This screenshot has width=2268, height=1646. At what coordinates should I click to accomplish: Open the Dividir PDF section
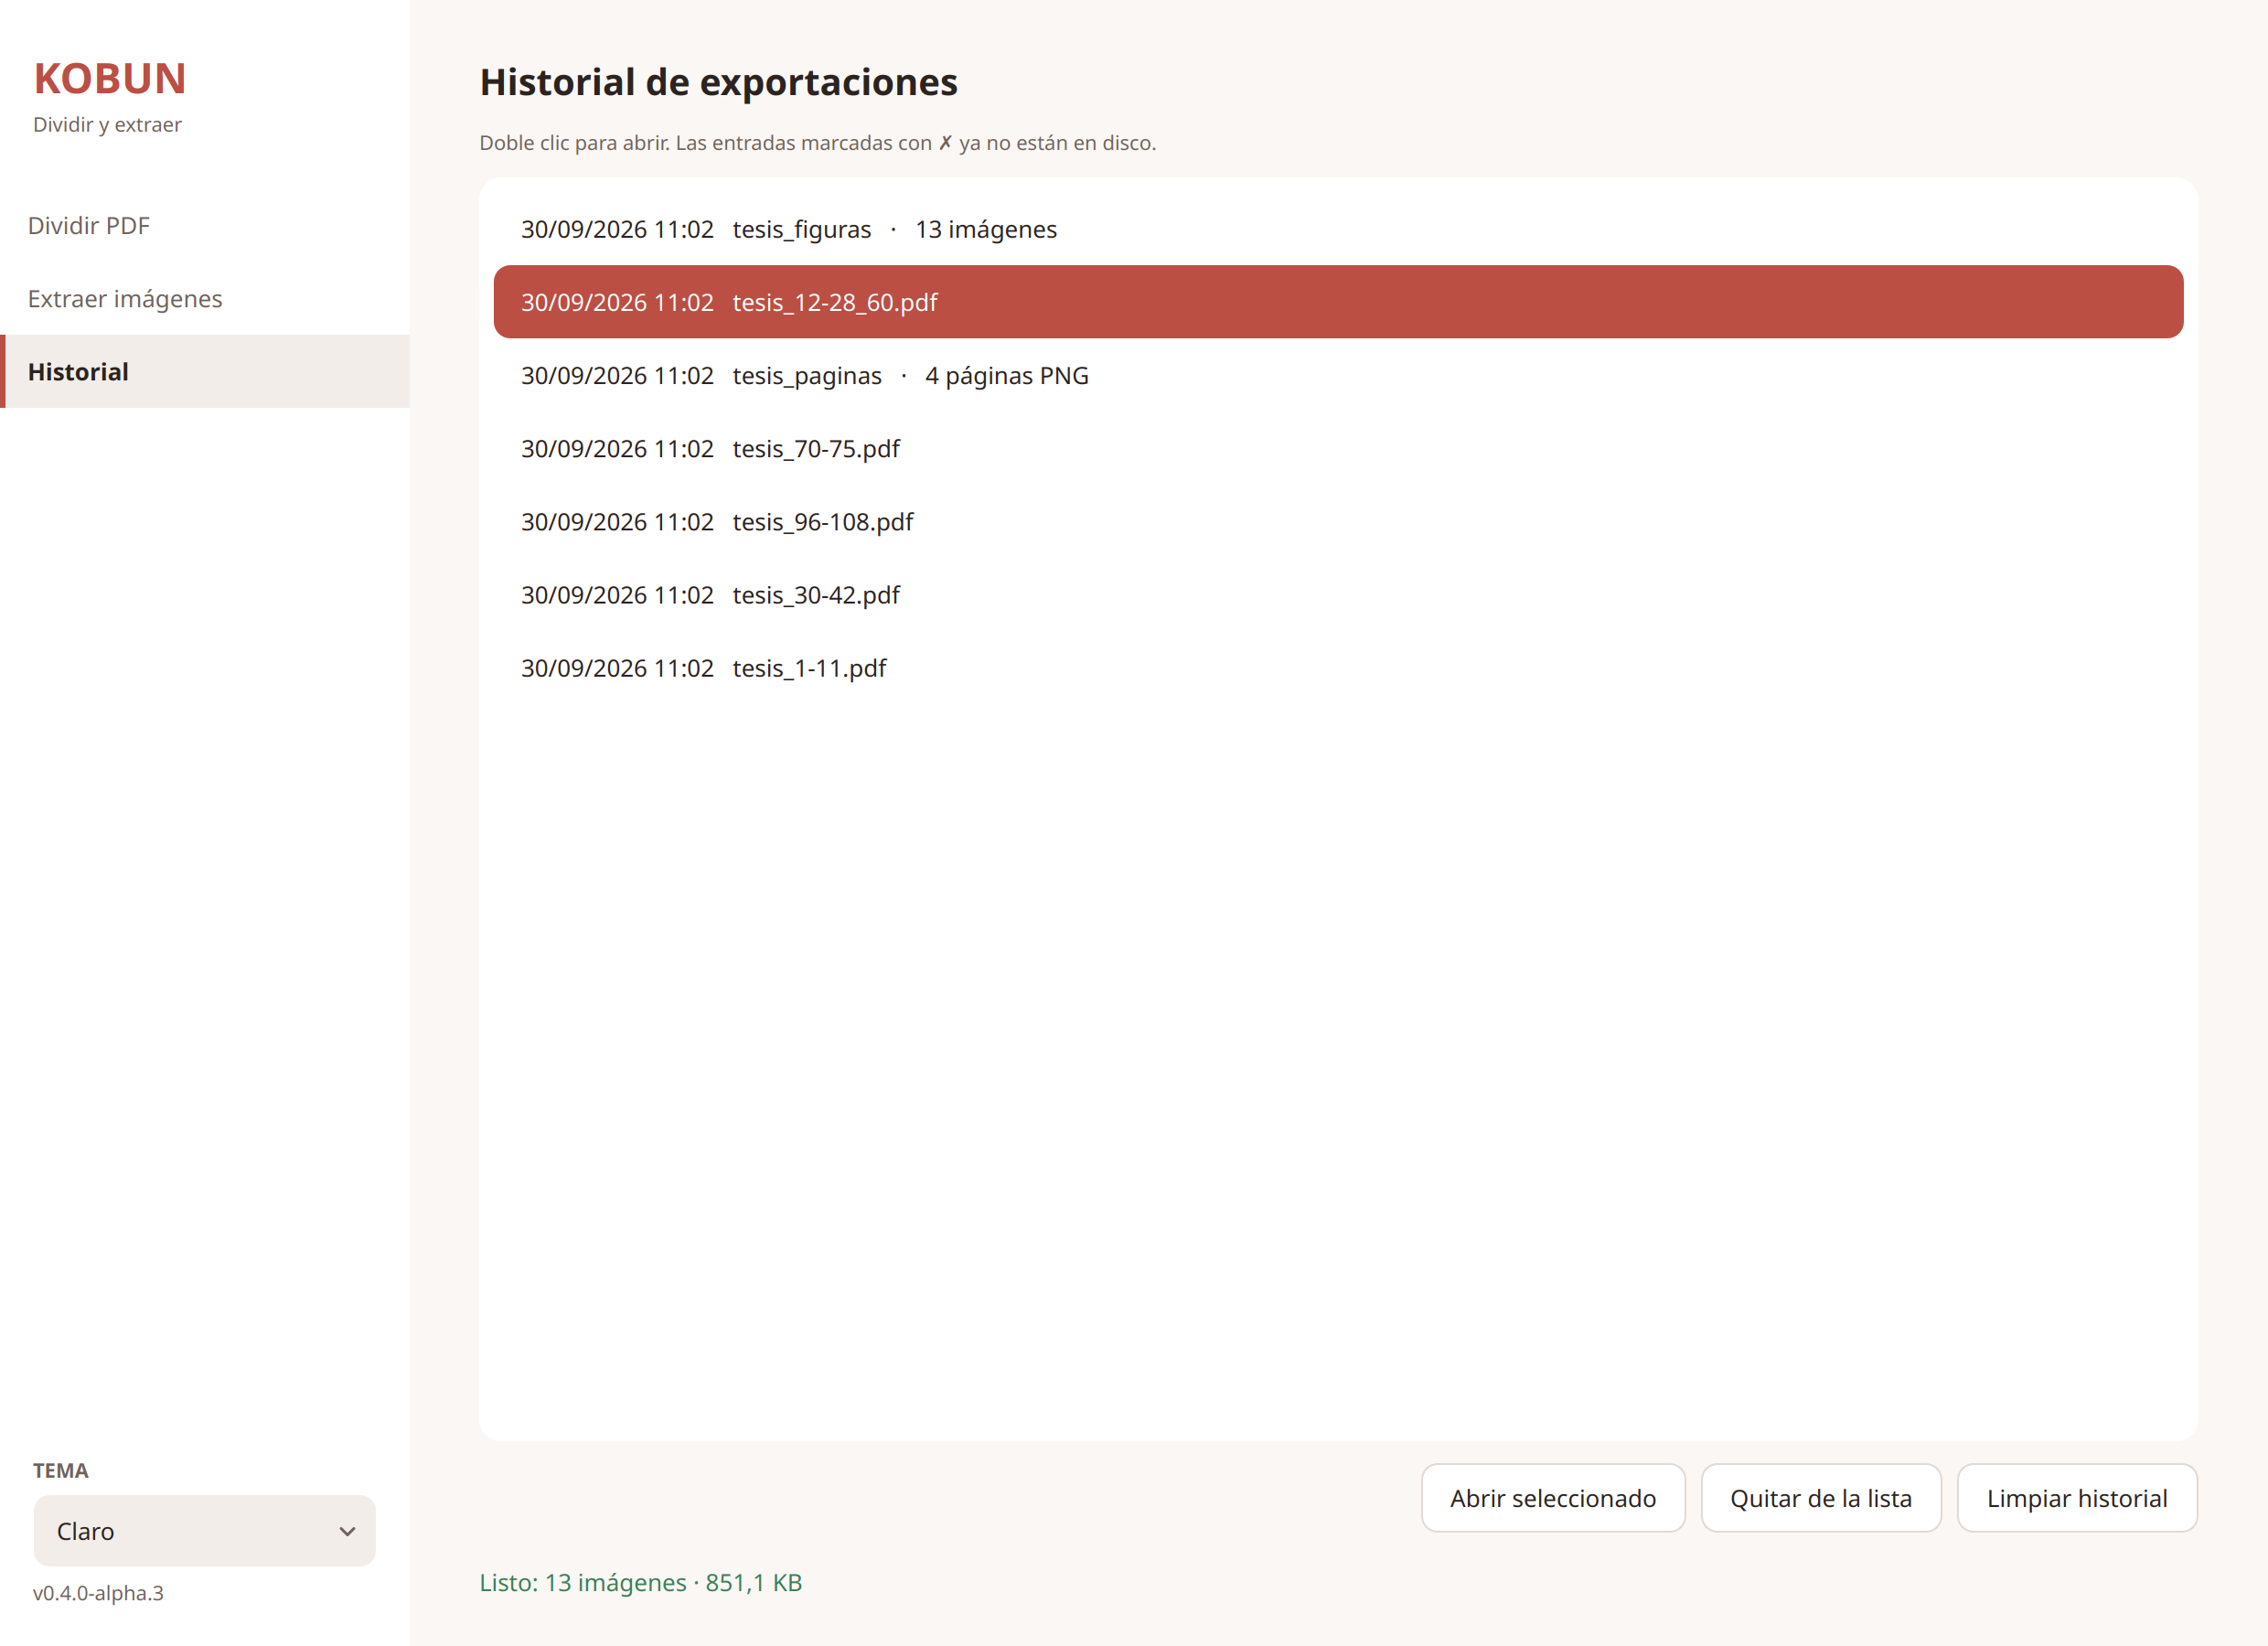click(x=205, y=226)
